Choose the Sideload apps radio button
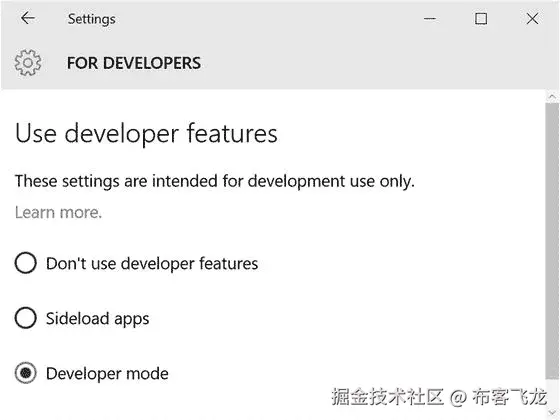 coord(25,318)
